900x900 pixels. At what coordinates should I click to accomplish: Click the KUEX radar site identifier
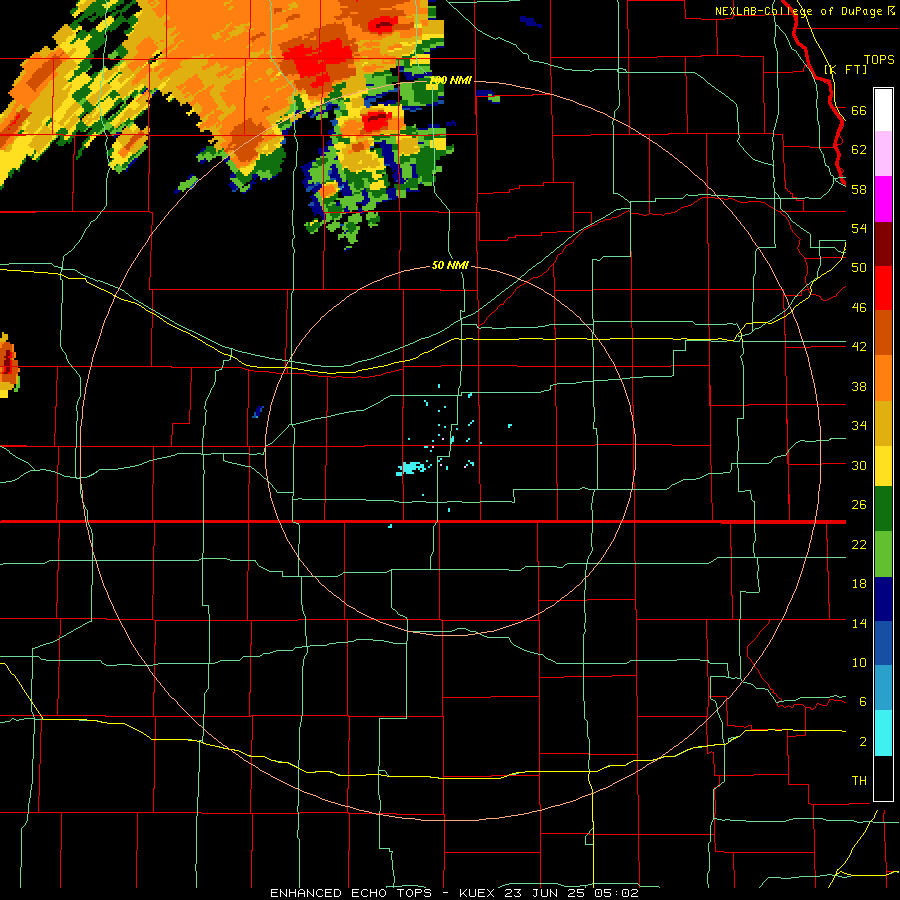point(478,893)
